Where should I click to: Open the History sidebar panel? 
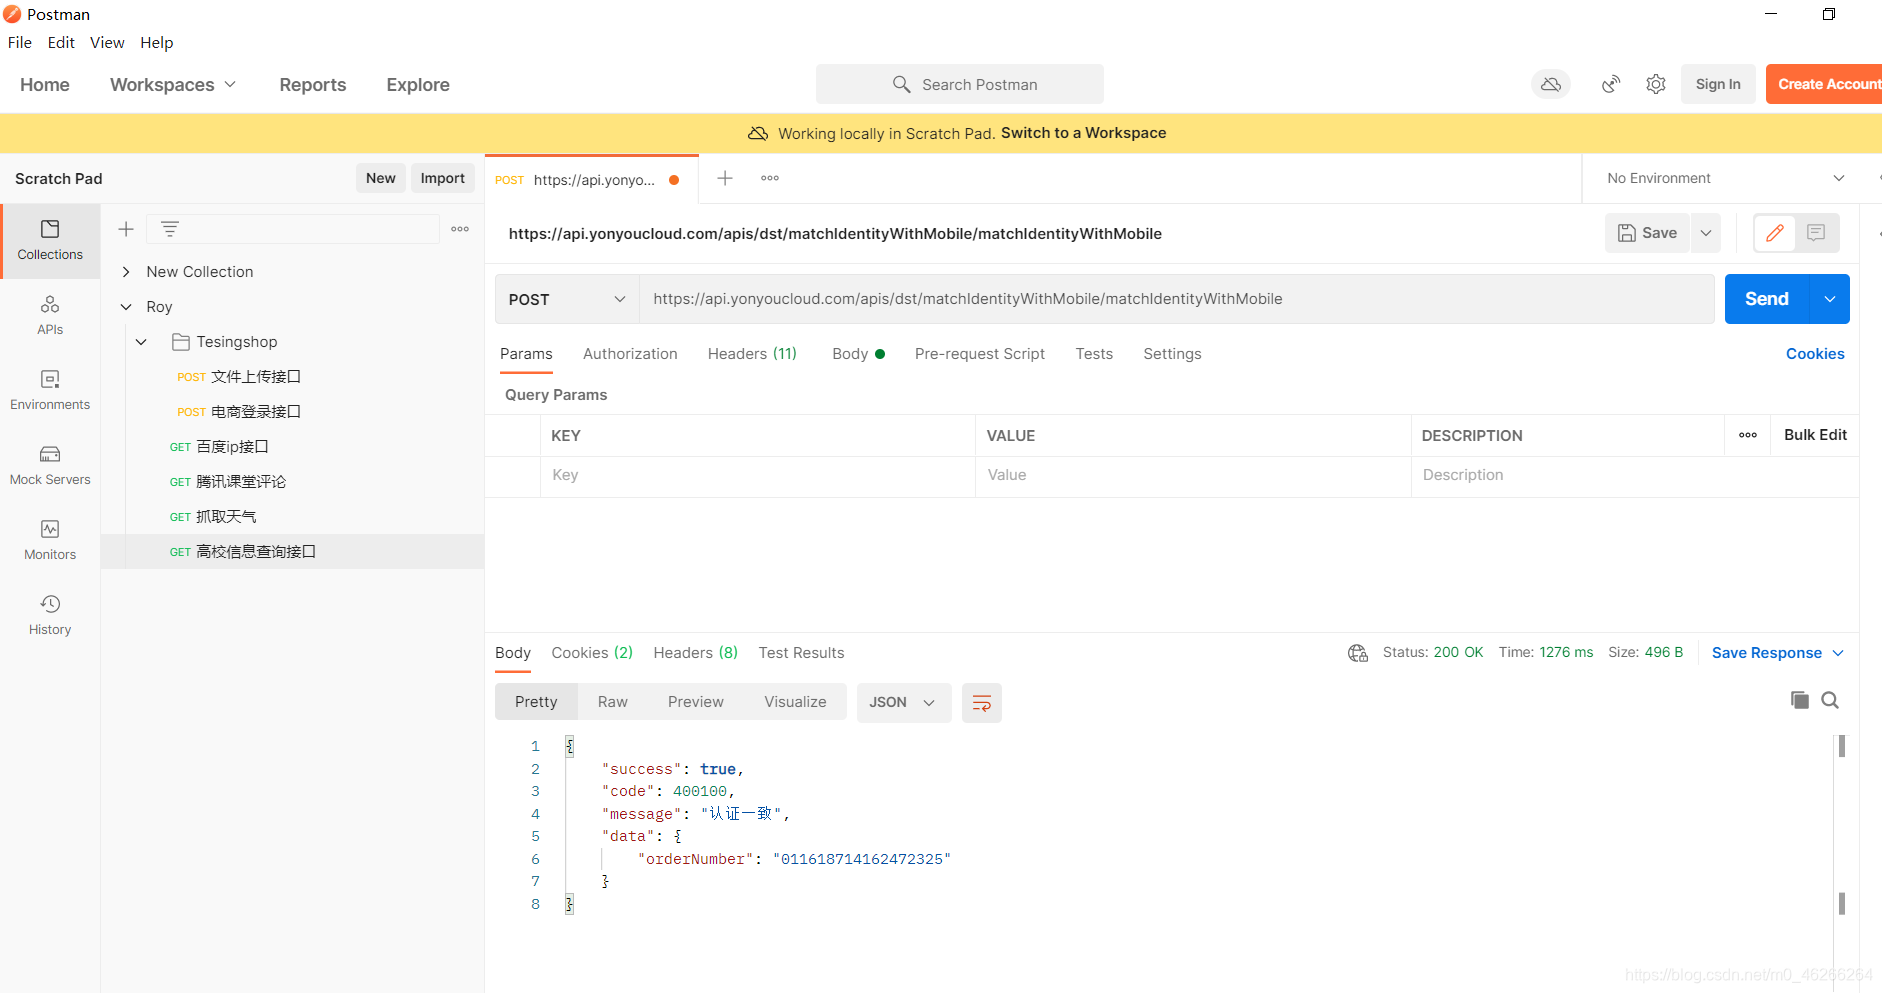tap(50, 616)
